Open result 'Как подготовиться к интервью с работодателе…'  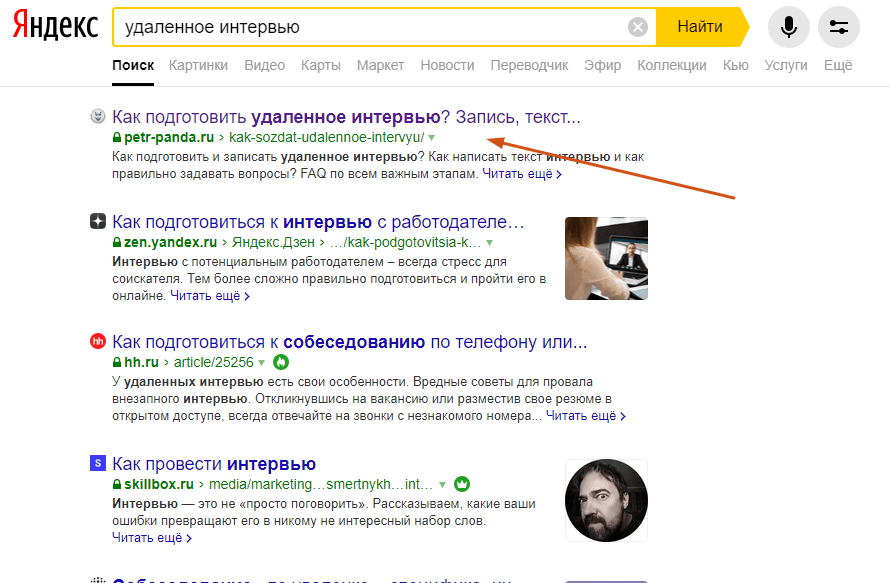click(x=318, y=221)
